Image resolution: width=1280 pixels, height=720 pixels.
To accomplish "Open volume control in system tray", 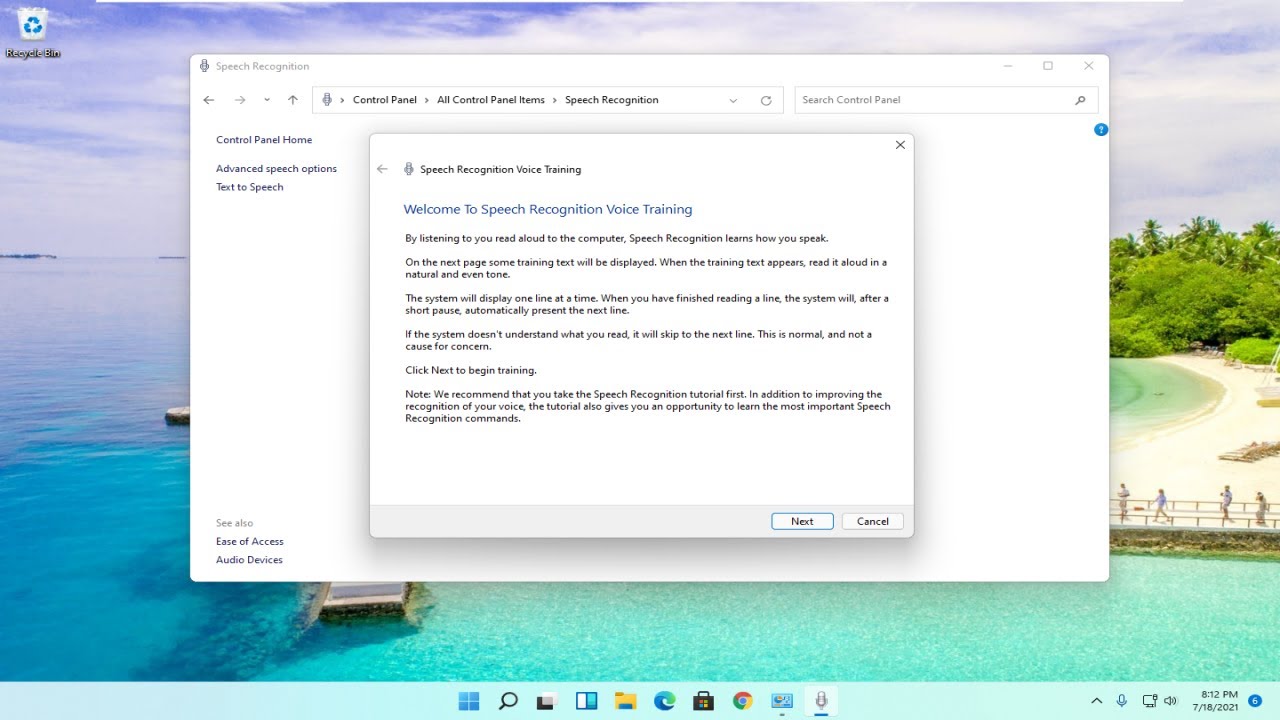I will coord(1171,701).
